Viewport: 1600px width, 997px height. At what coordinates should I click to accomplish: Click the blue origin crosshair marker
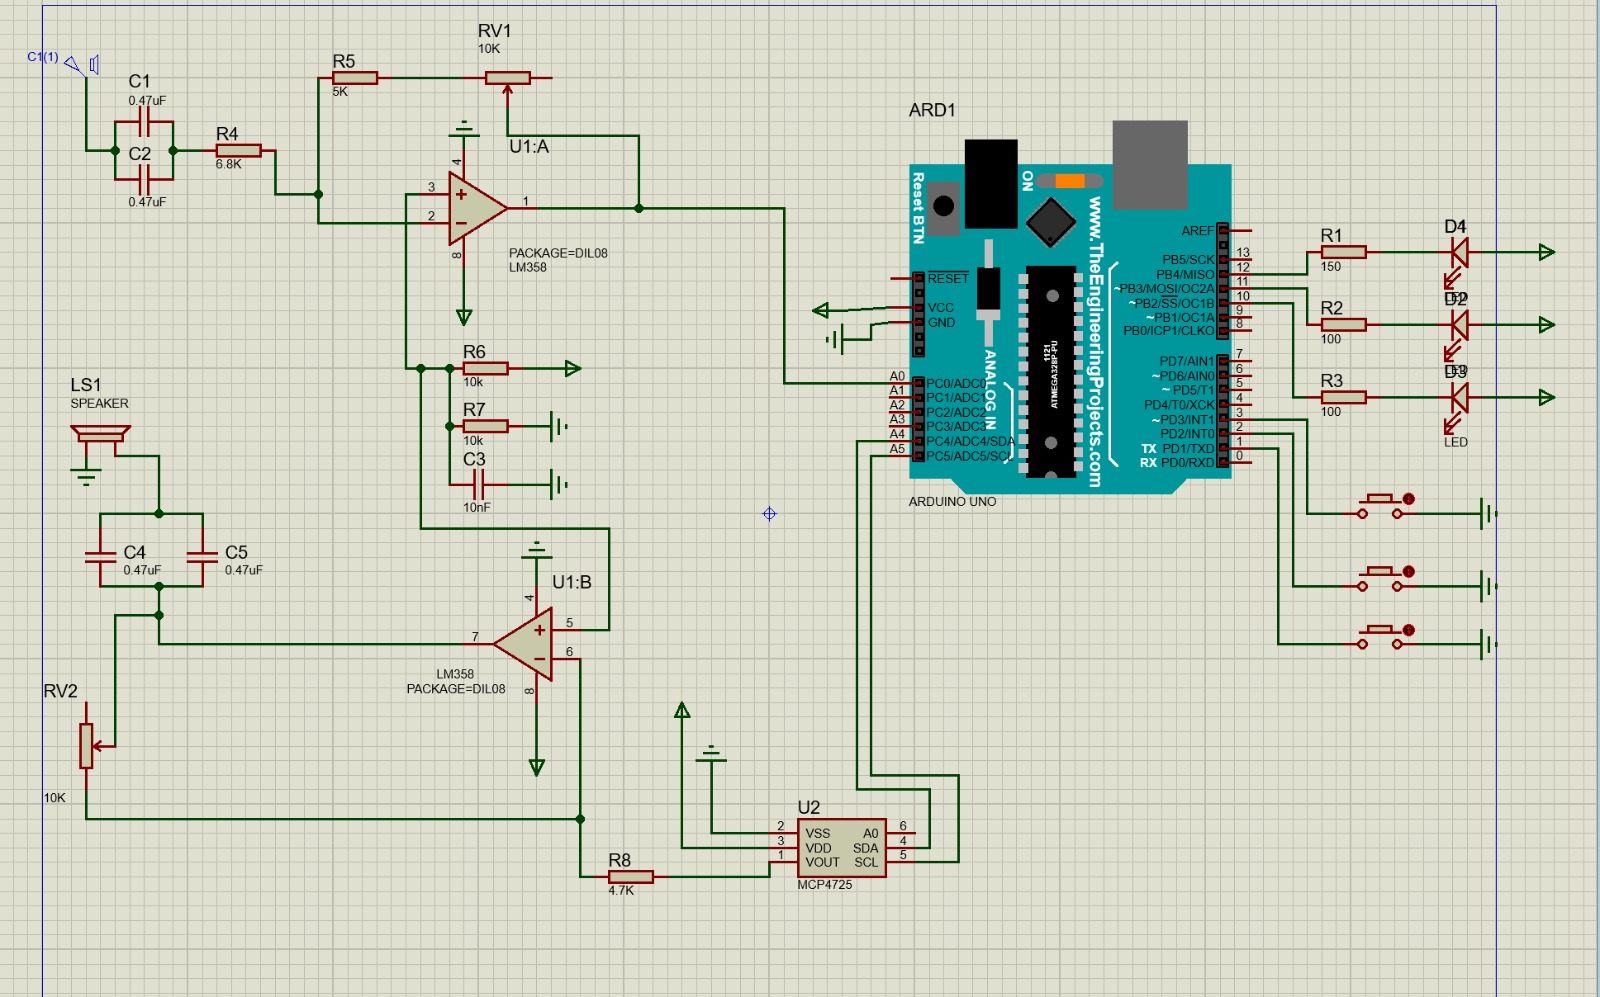coord(769,514)
